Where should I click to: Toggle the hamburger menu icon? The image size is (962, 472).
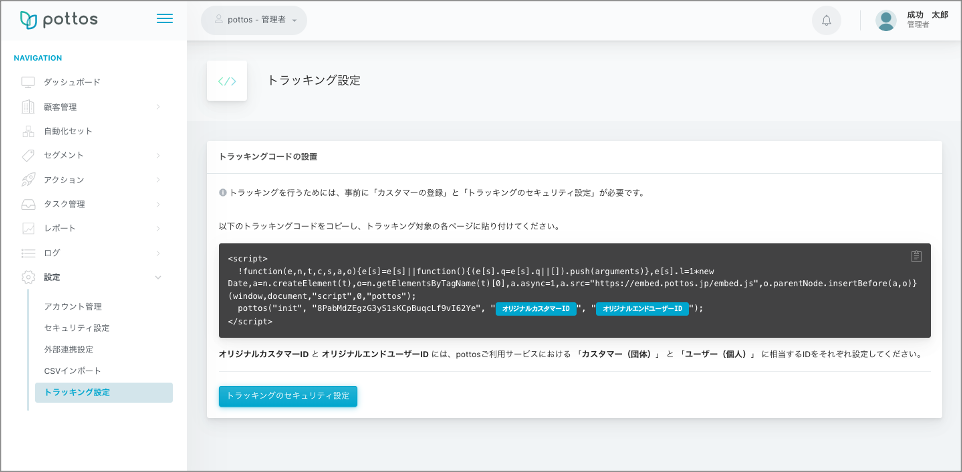tap(164, 19)
